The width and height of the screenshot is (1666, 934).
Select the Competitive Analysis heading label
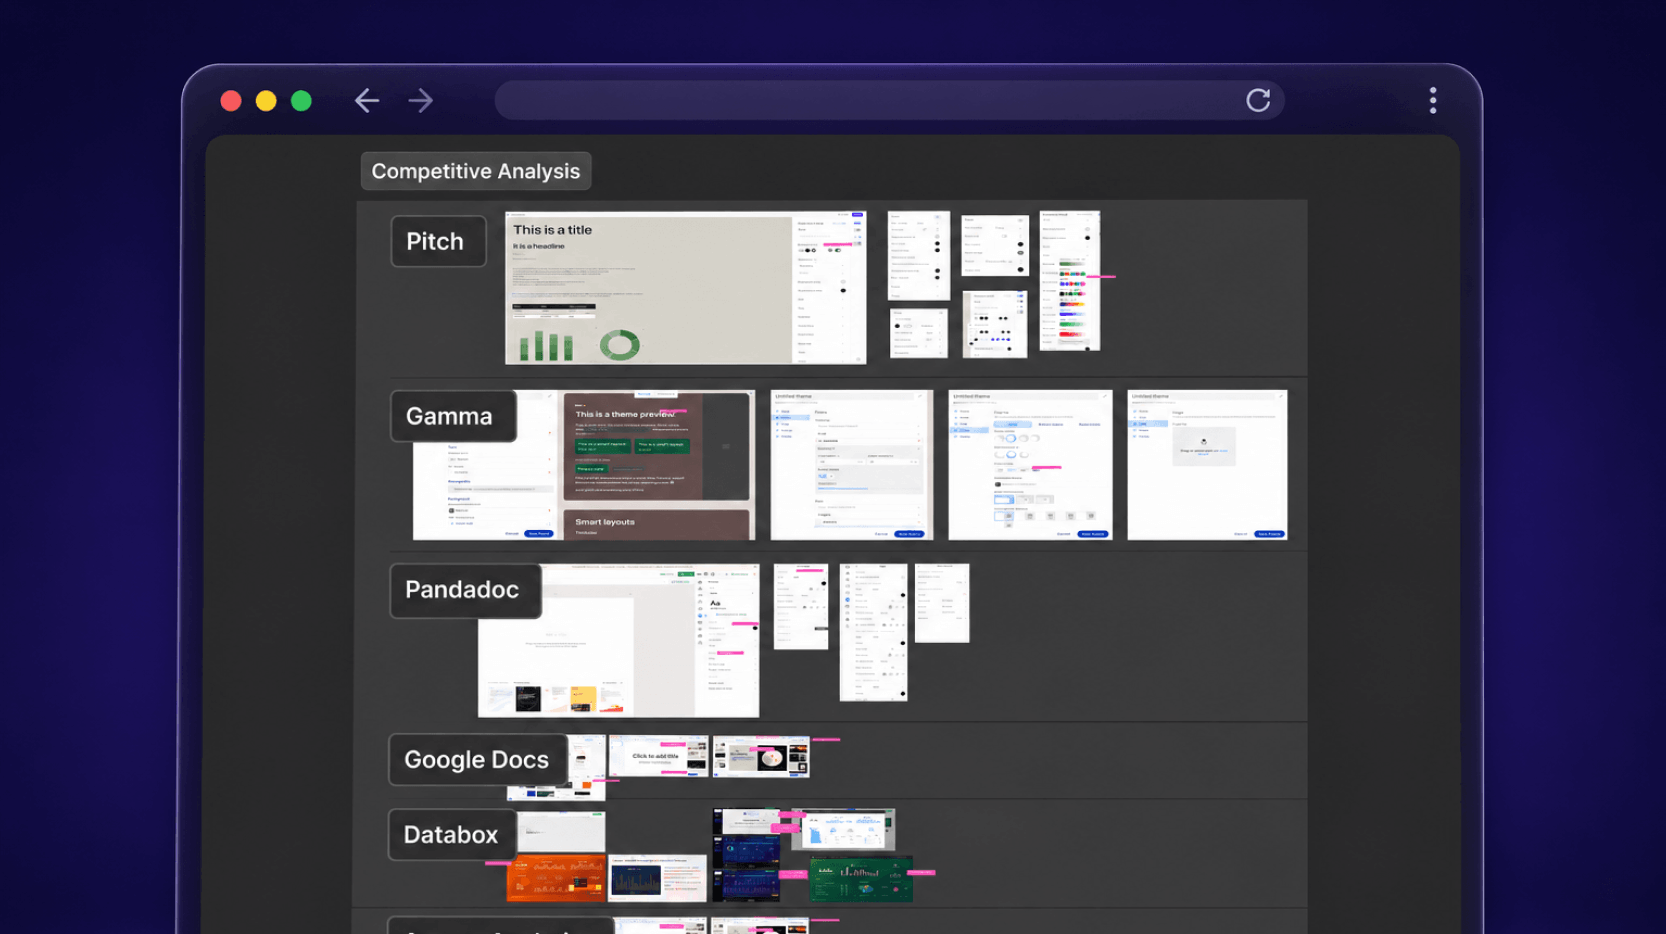click(x=476, y=171)
